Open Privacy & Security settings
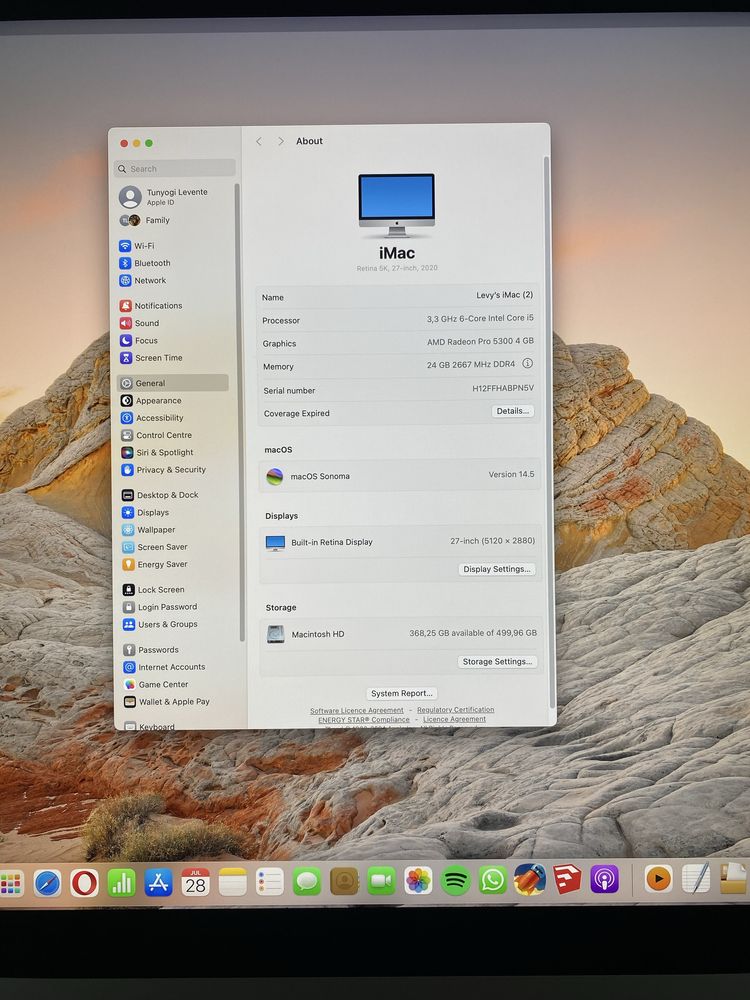The width and height of the screenshot is (750, 1000). point(163,469)
